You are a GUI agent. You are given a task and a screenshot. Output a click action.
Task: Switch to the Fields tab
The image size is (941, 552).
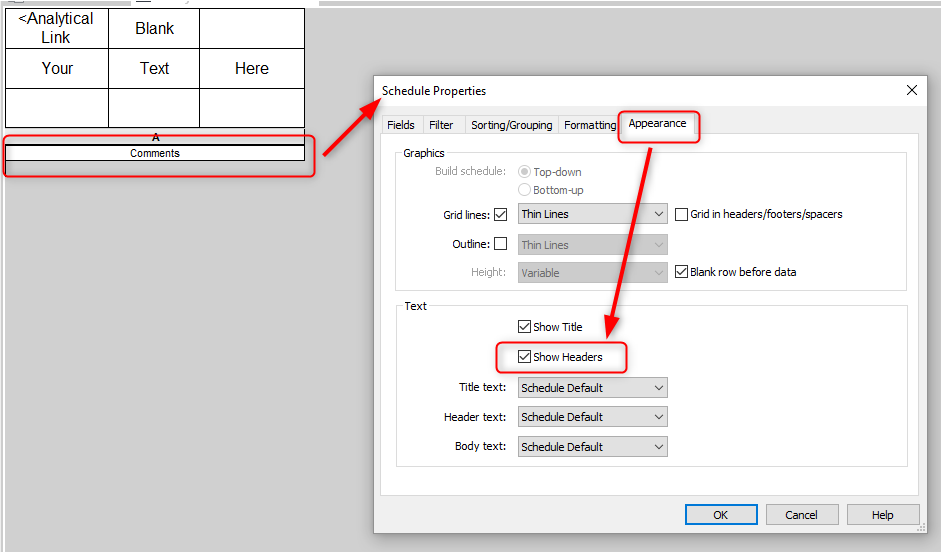tap(400, 125)
